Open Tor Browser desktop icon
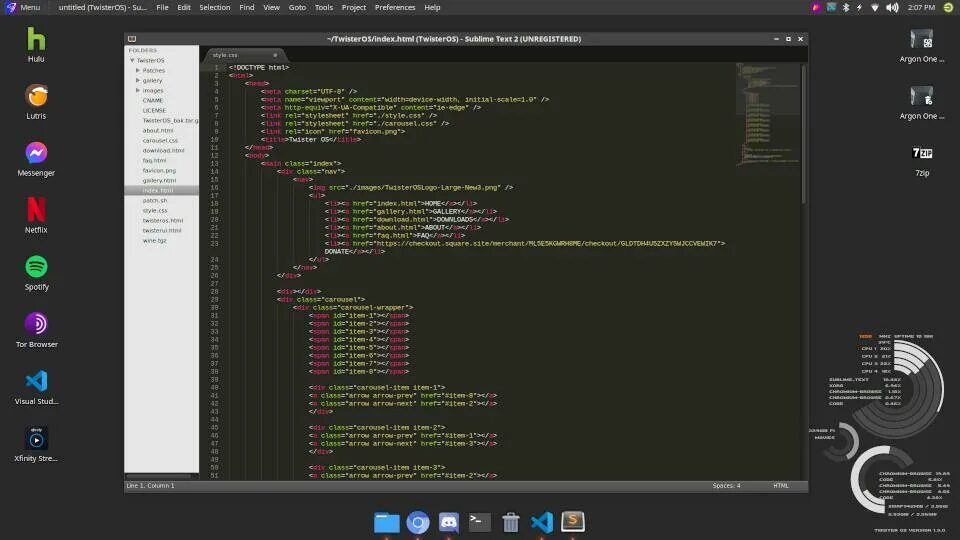960x540 pixels. click(36, 330)
